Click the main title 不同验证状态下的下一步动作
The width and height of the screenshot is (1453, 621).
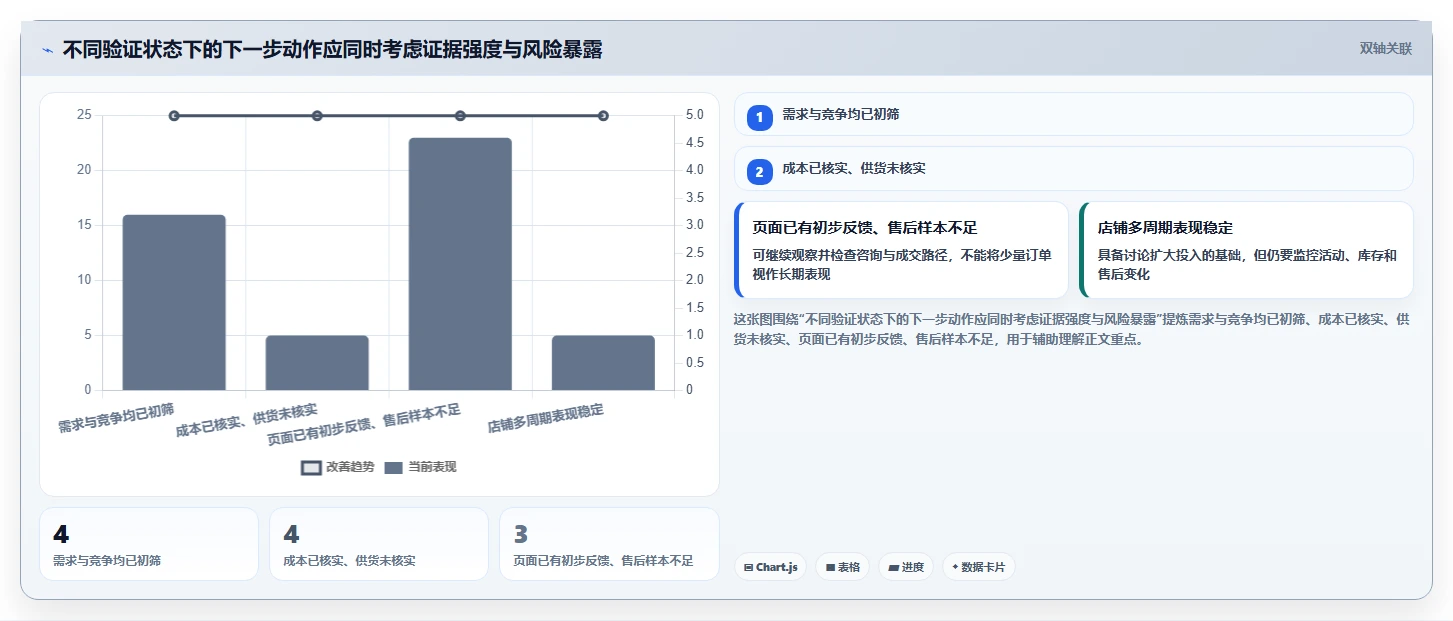pyautogui.click(x=332, y=50)
